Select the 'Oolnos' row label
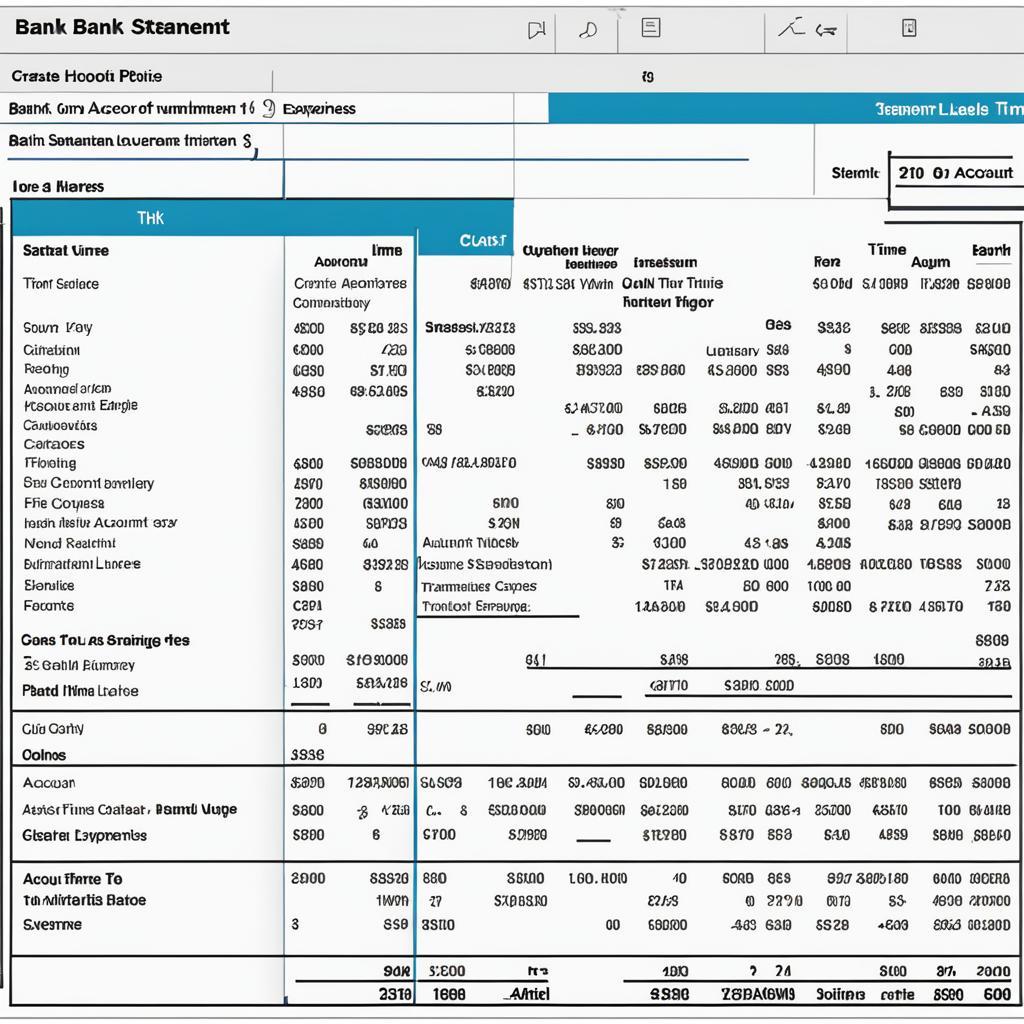Screen dimensions: 1024x1024 [44, 755]
